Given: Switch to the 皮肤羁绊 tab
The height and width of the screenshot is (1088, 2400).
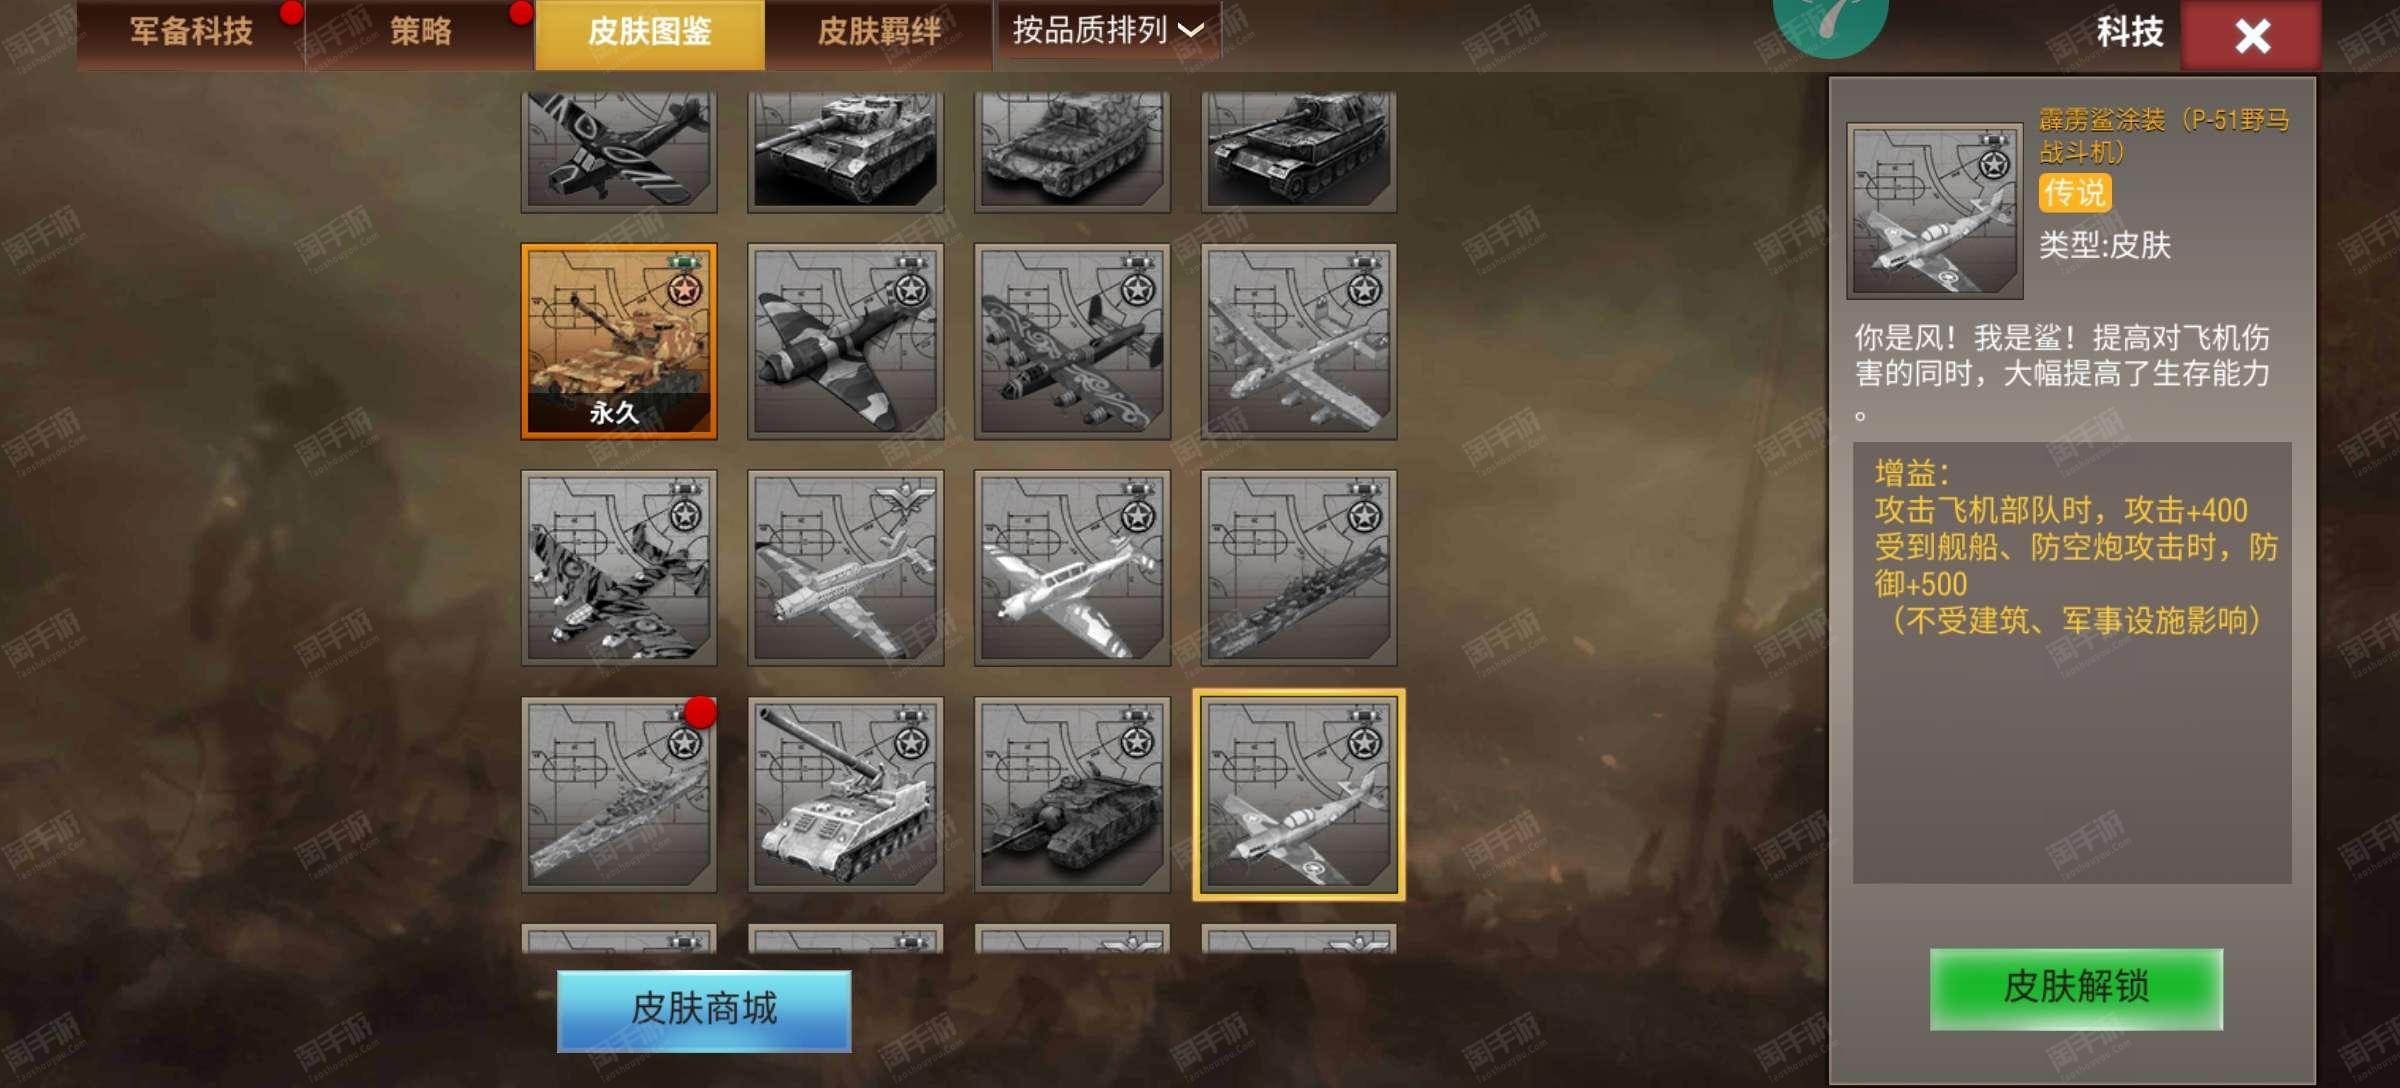Looking at the screenshot, I should click(x=879, y=33).
